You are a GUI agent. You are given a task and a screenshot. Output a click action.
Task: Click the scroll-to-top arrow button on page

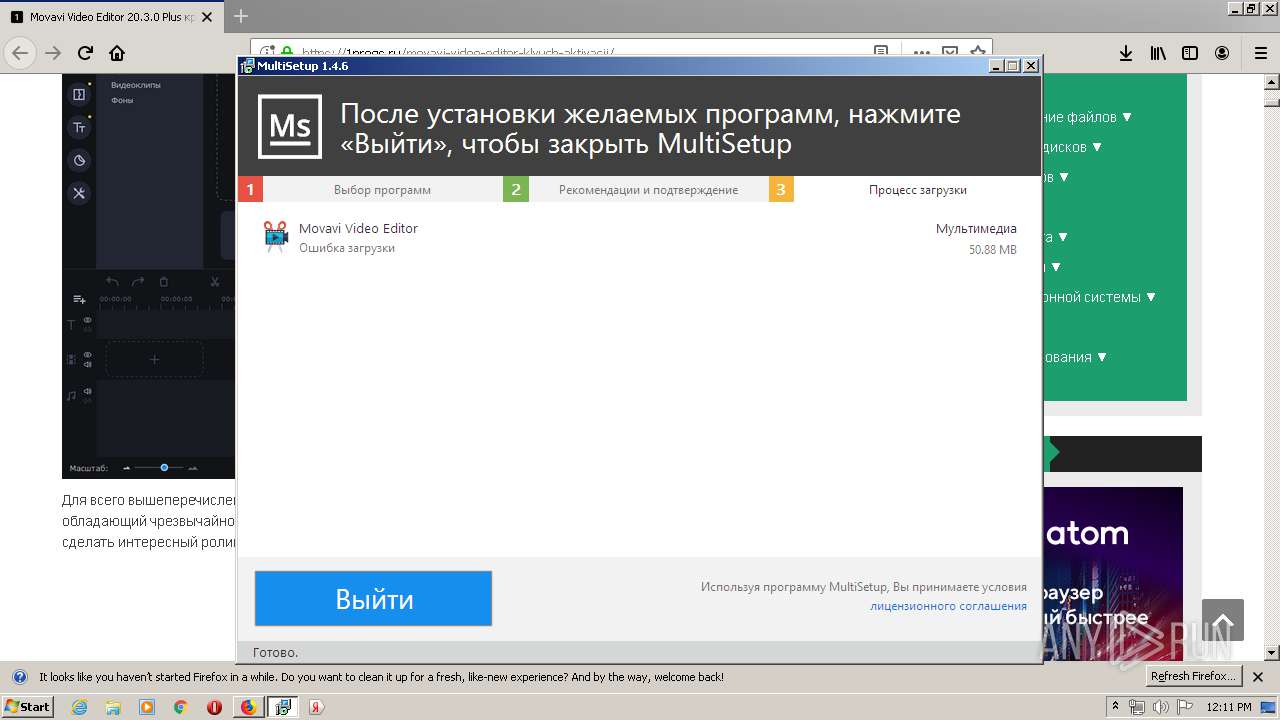pos(1223,620)
